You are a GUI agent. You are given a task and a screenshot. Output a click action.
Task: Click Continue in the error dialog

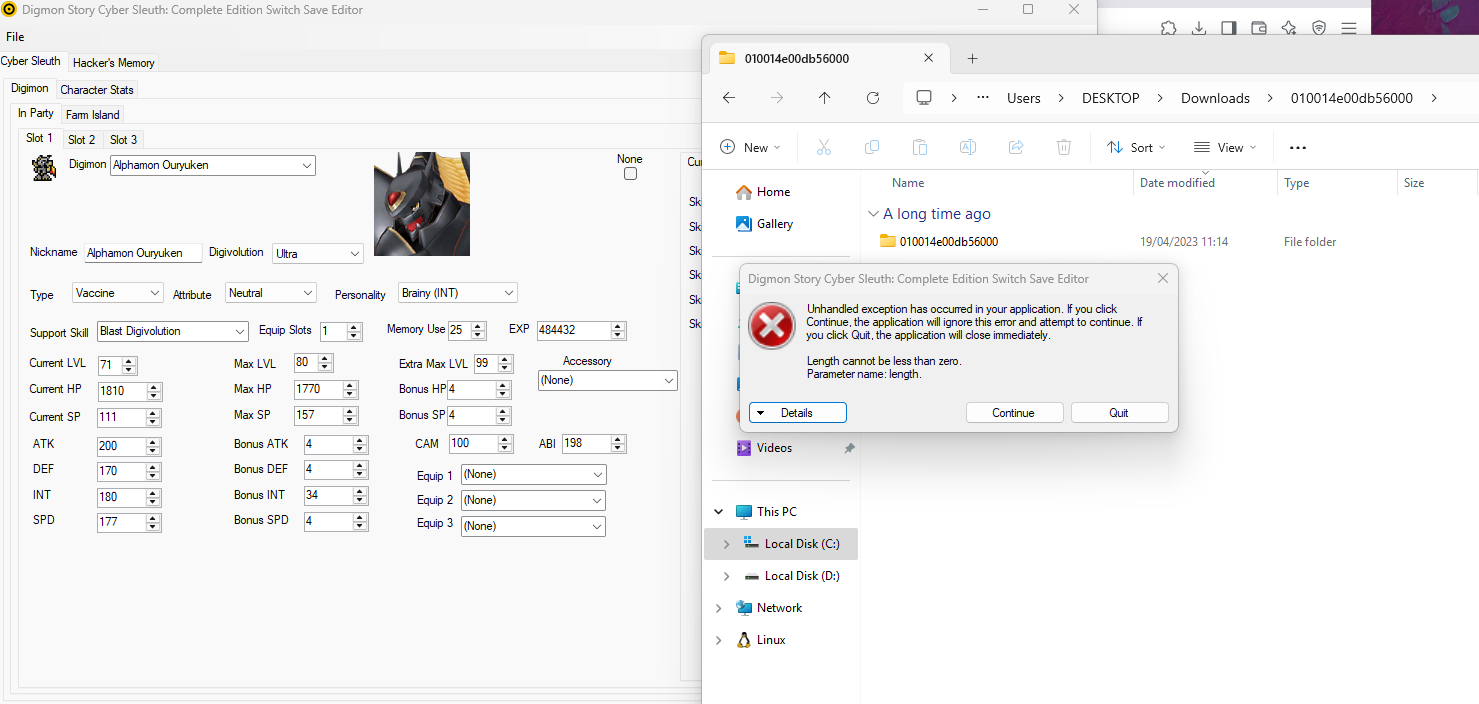[x=1013, y=413]
